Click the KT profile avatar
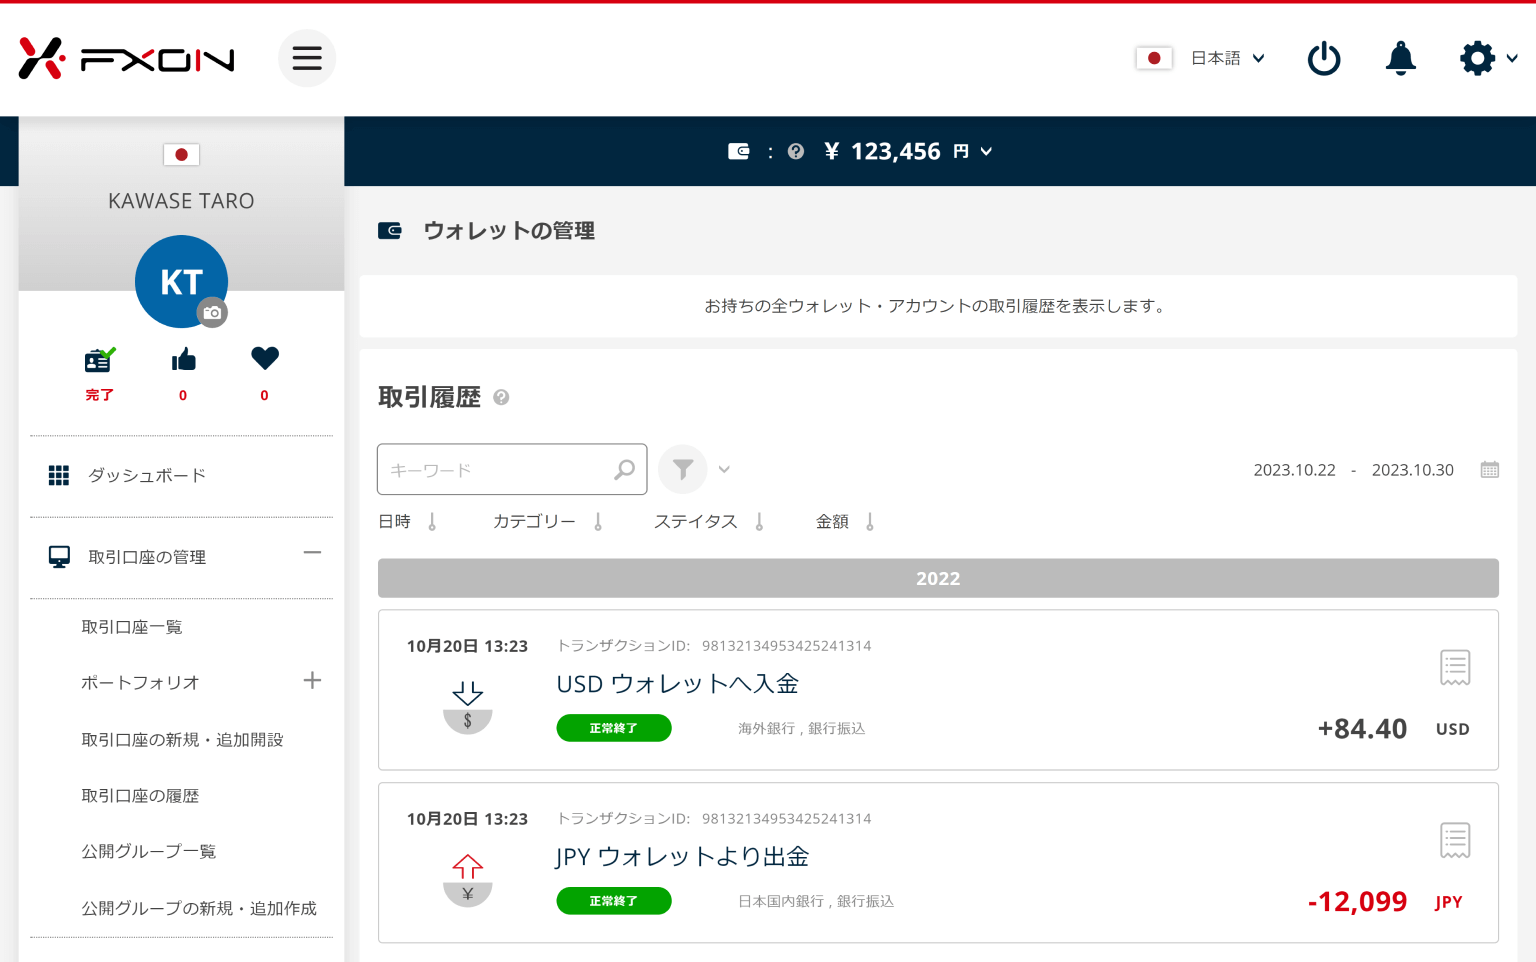 pyautogui.click(x=181, y=281)
